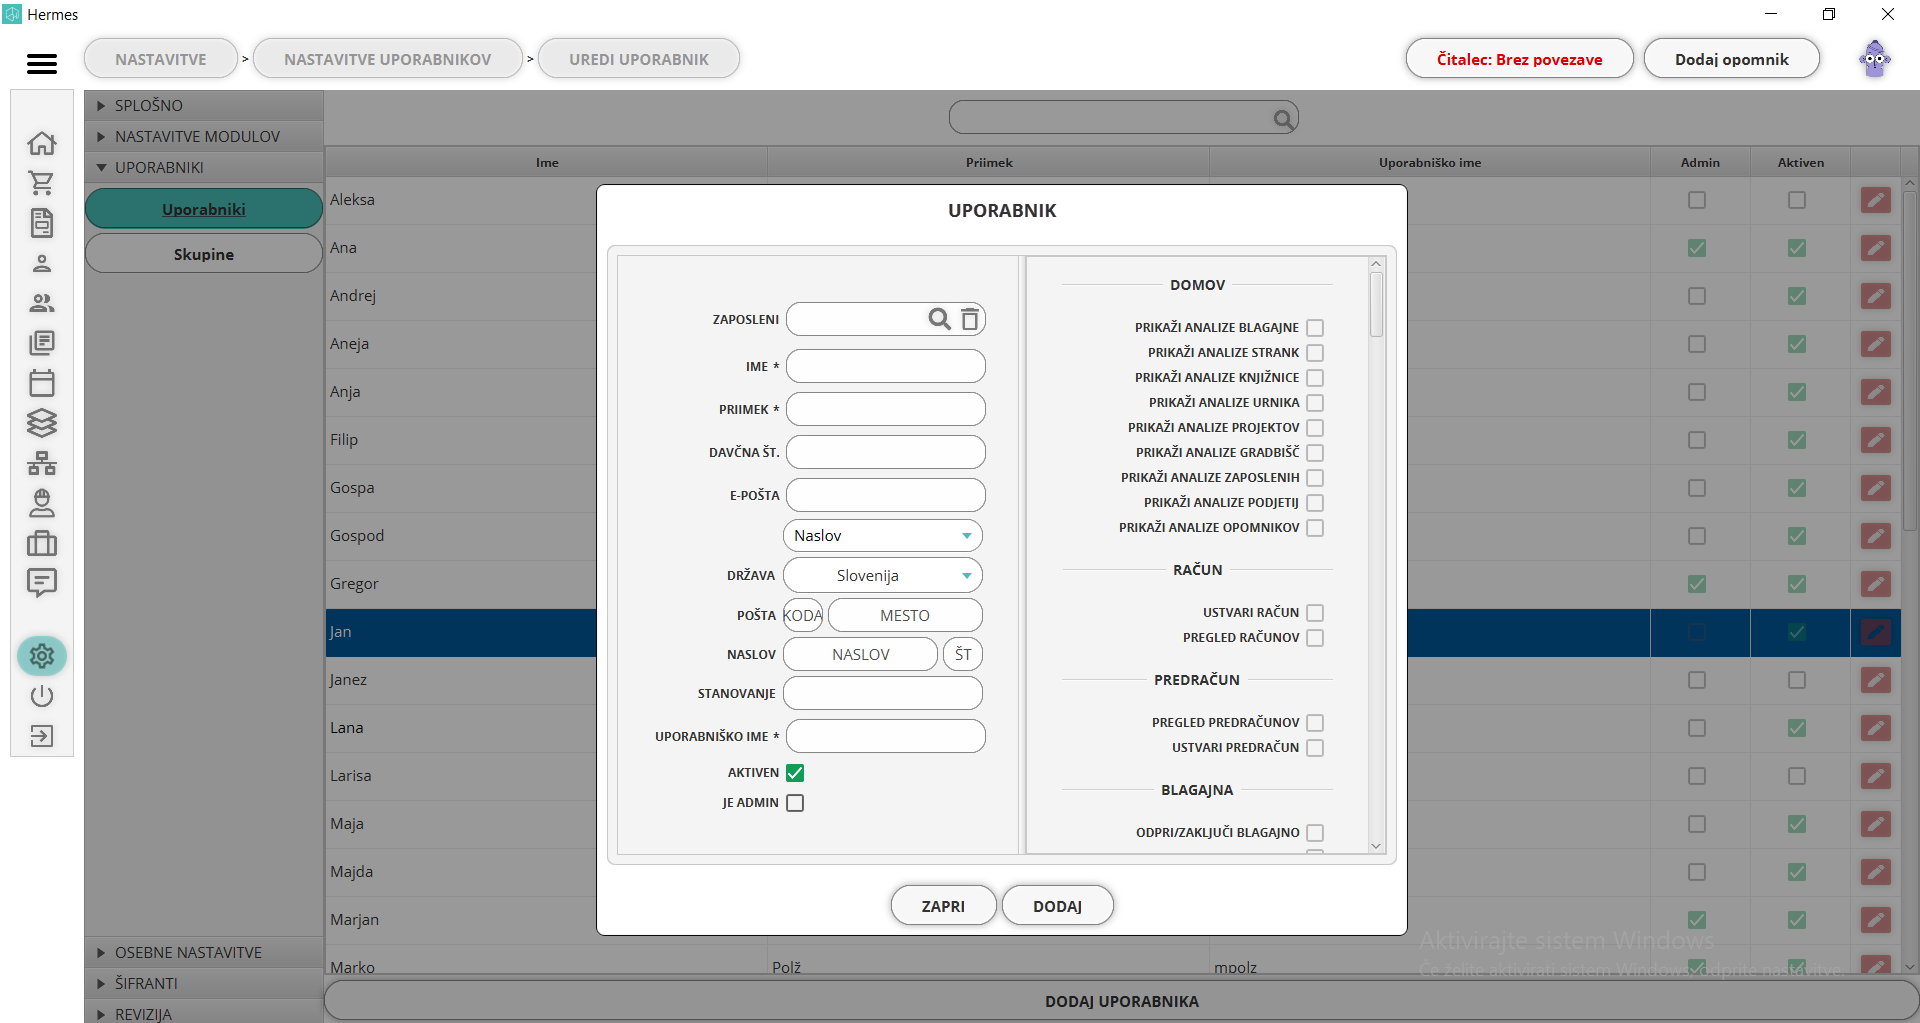Check Prikaži analize opomnikov
The image size is (1920, 1023).
tap(1315, 528)
